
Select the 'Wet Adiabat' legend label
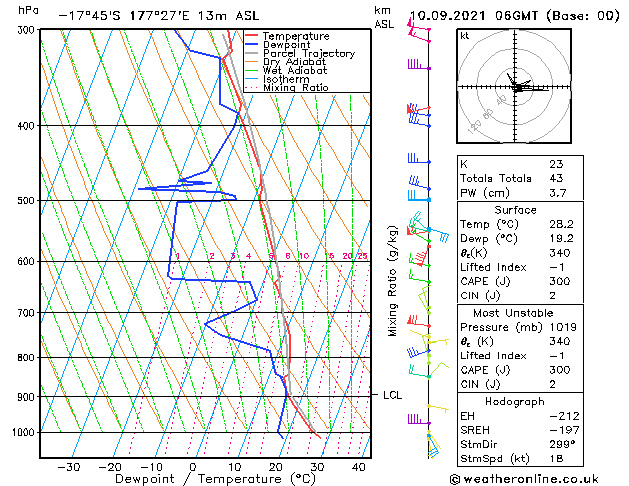point(295,70)
